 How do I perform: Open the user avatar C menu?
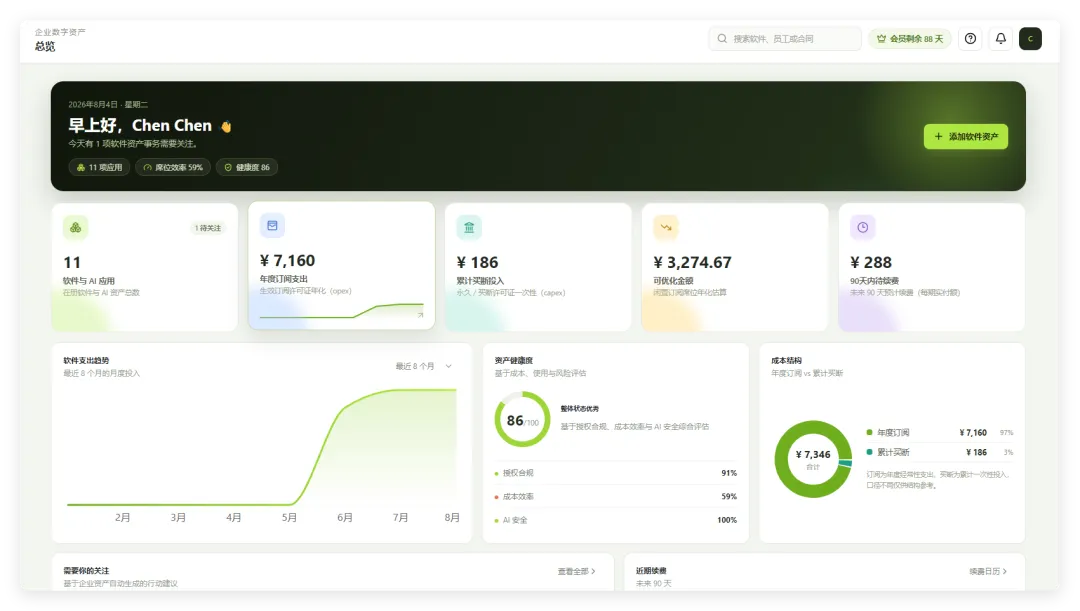point(1030,39)
